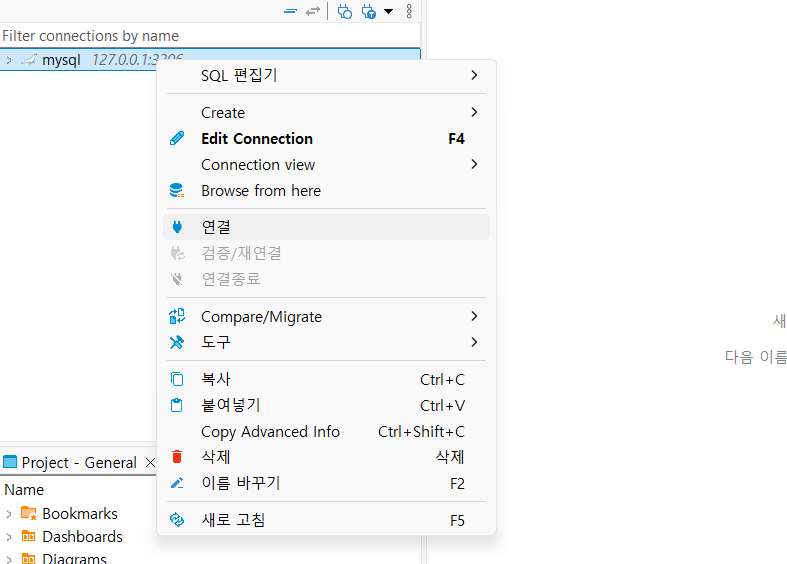
Task: Choose 이름 바꾸기 rename entry
Action: [x=326, y=483]
